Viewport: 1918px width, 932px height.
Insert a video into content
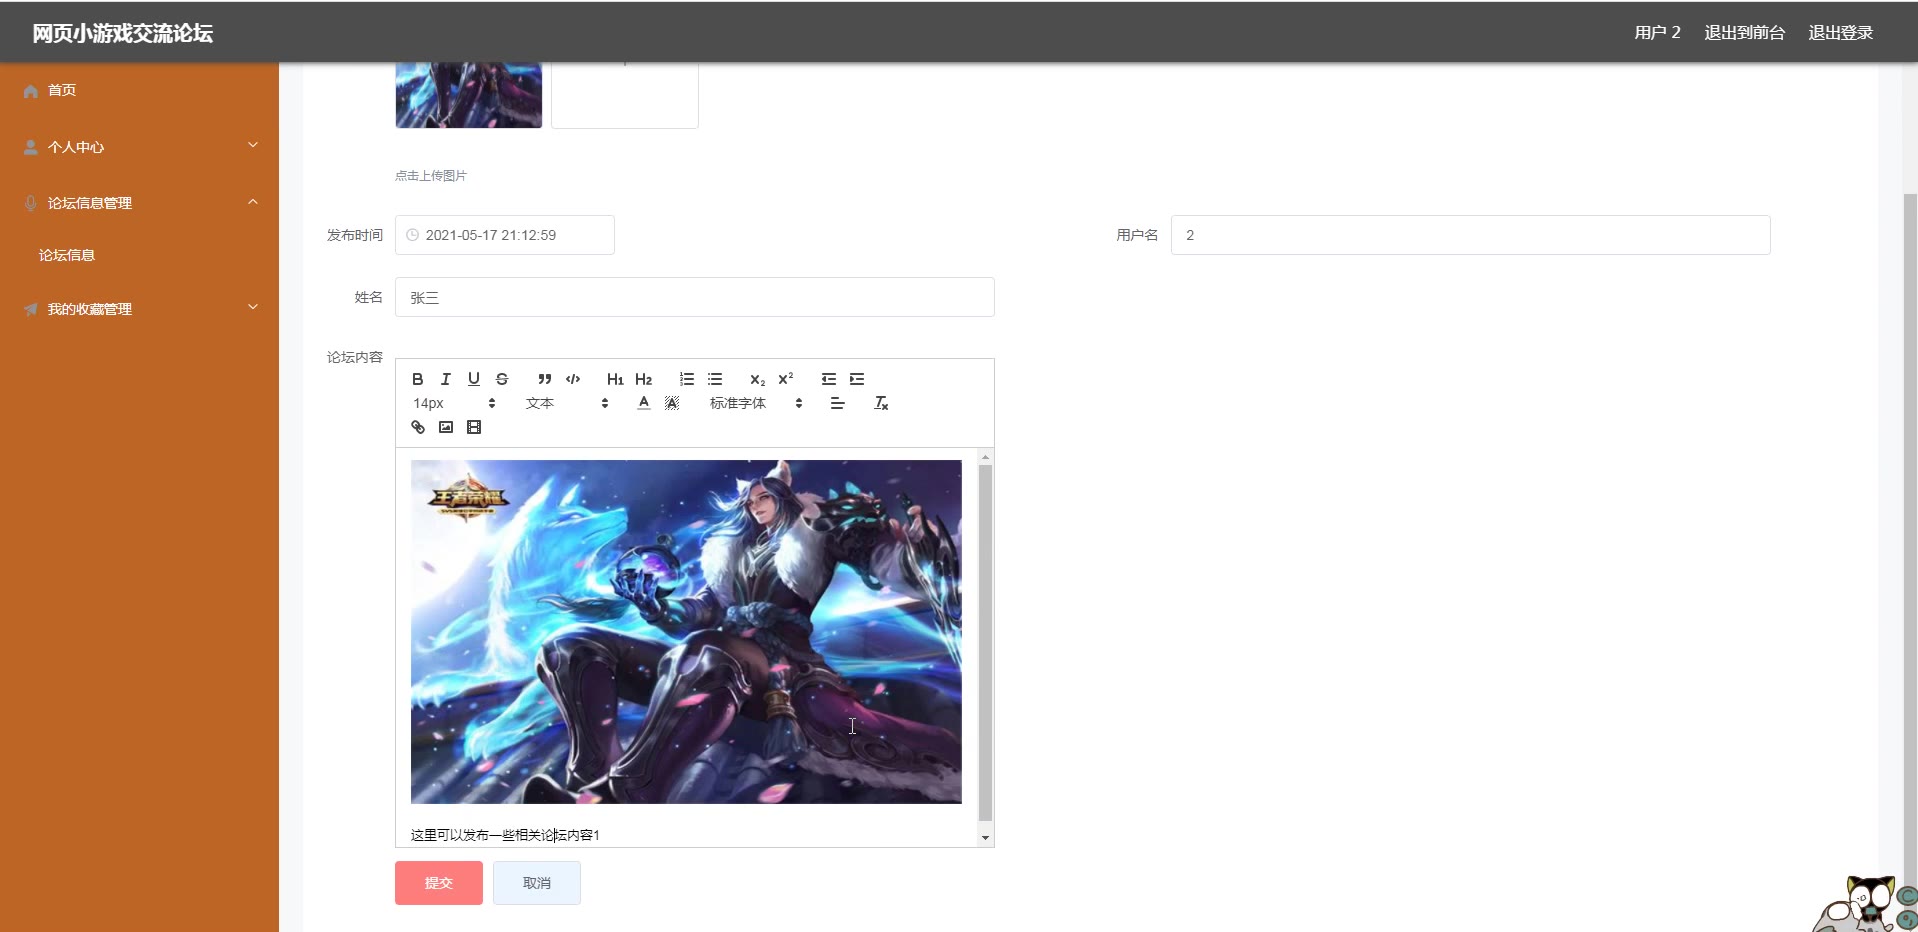(474, 427)
